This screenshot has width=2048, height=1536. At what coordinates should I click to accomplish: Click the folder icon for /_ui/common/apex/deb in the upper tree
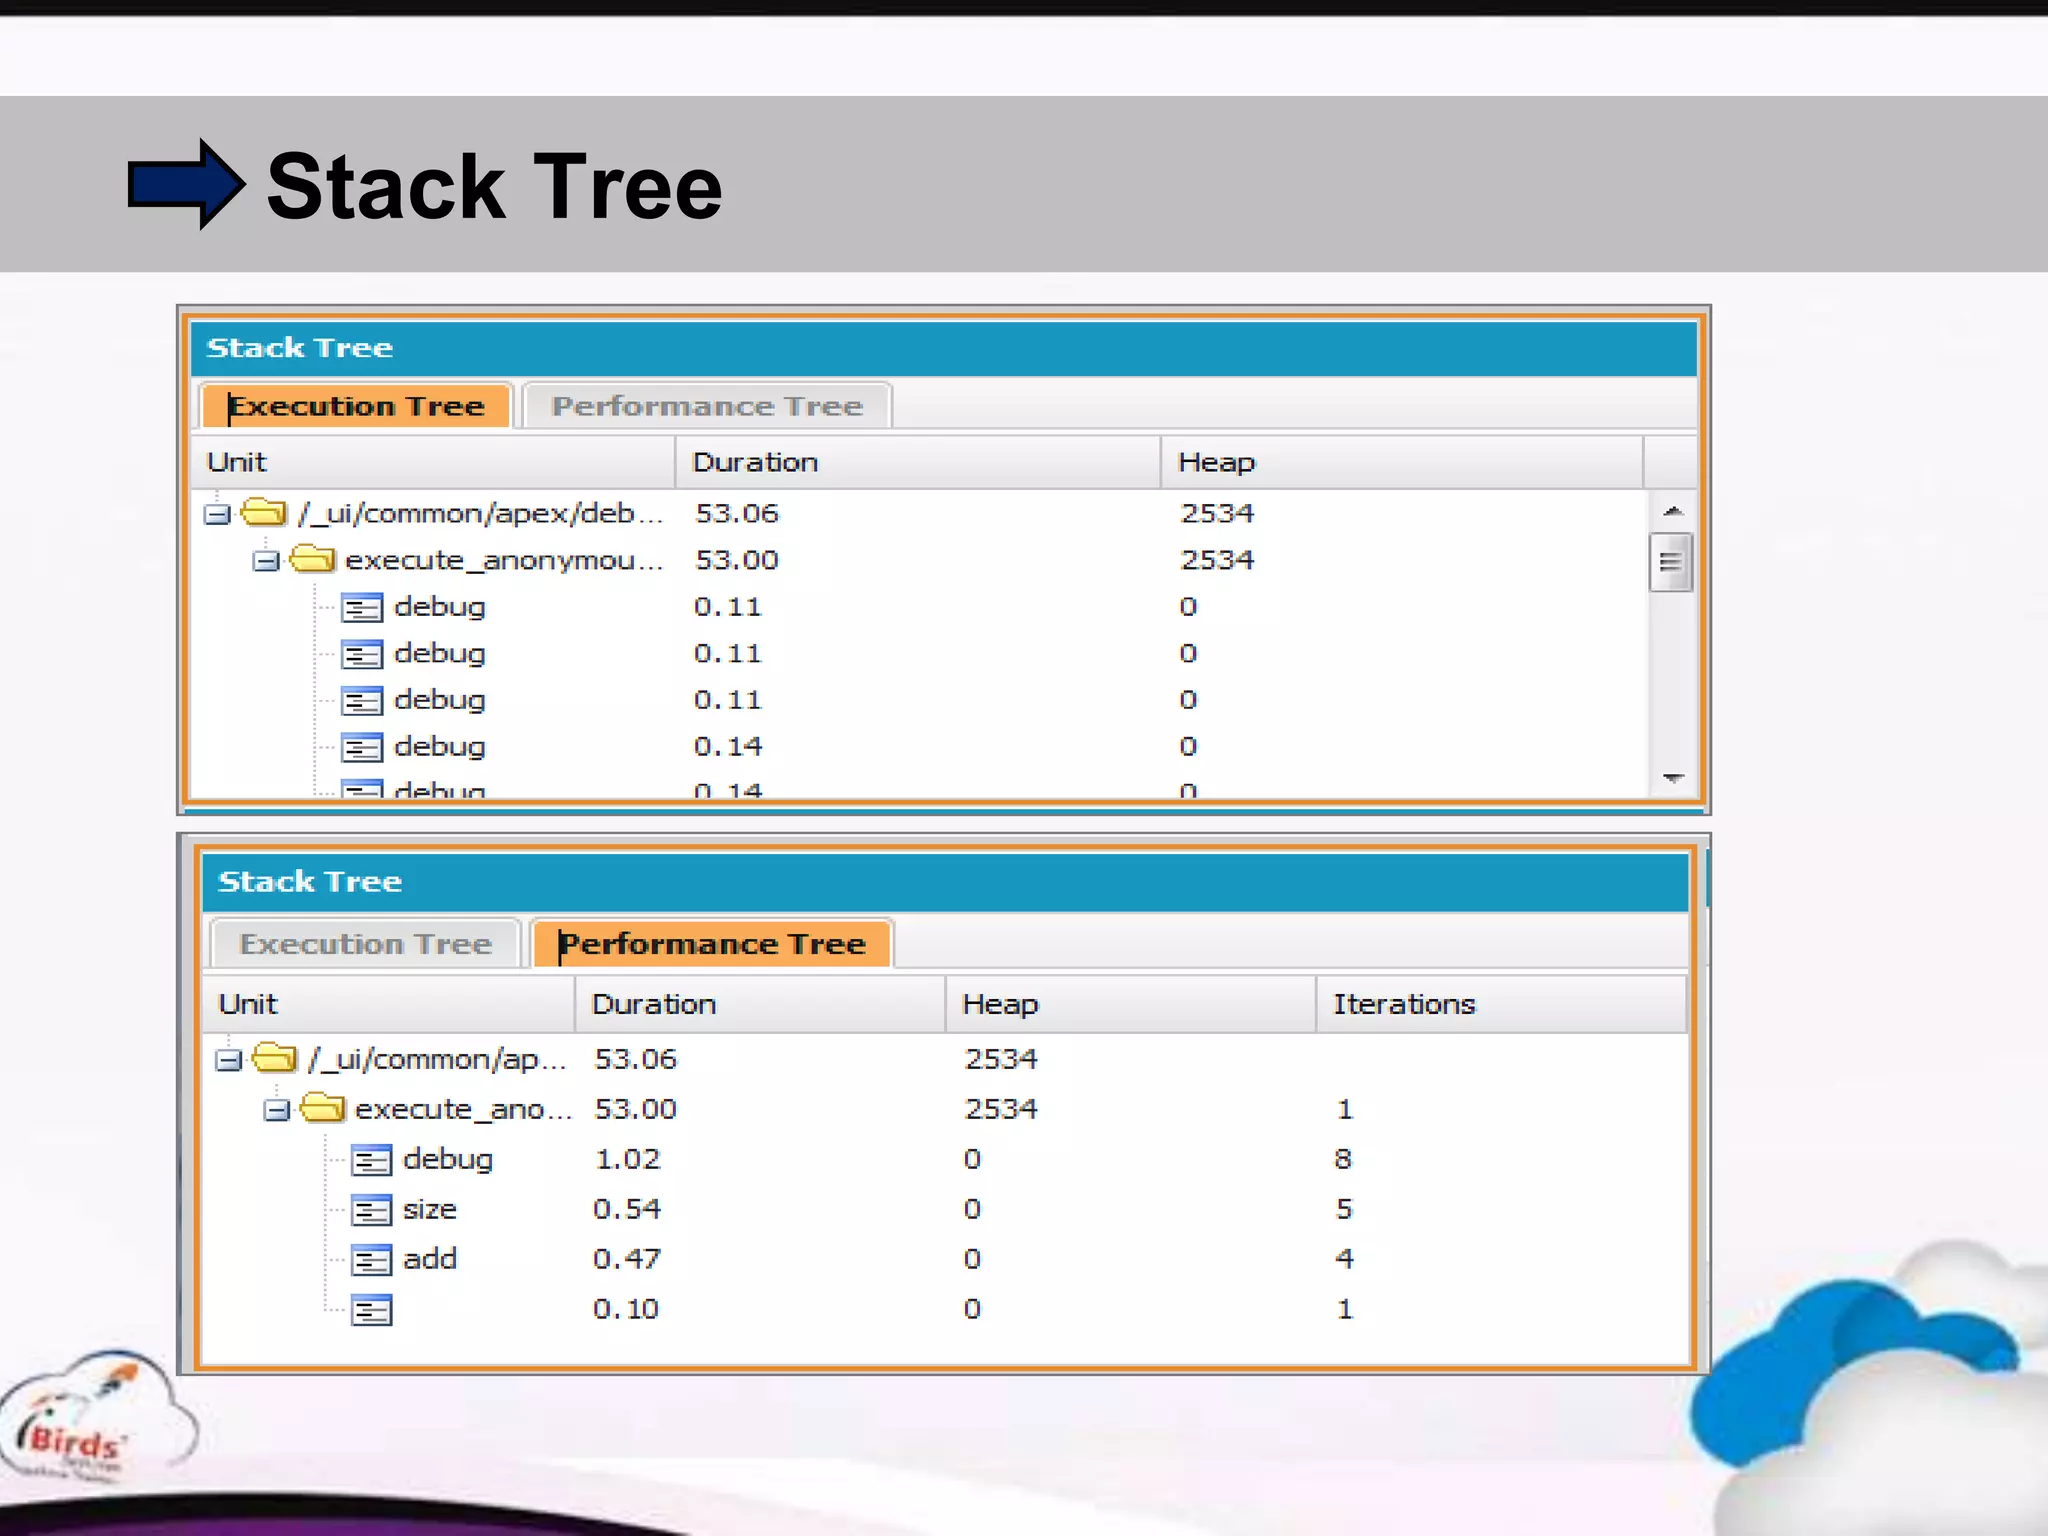[x=264, y=513]
